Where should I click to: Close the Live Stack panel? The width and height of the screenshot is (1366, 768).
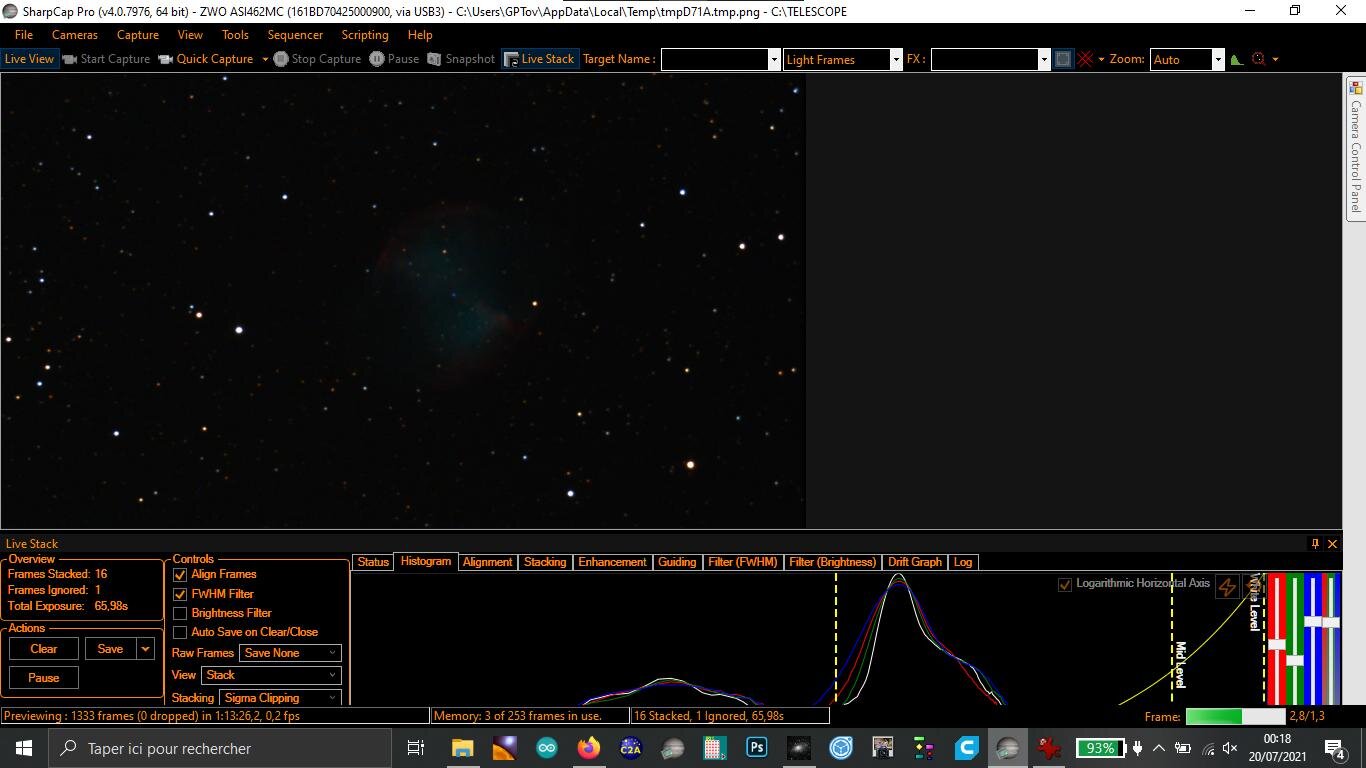[1332, 544]
